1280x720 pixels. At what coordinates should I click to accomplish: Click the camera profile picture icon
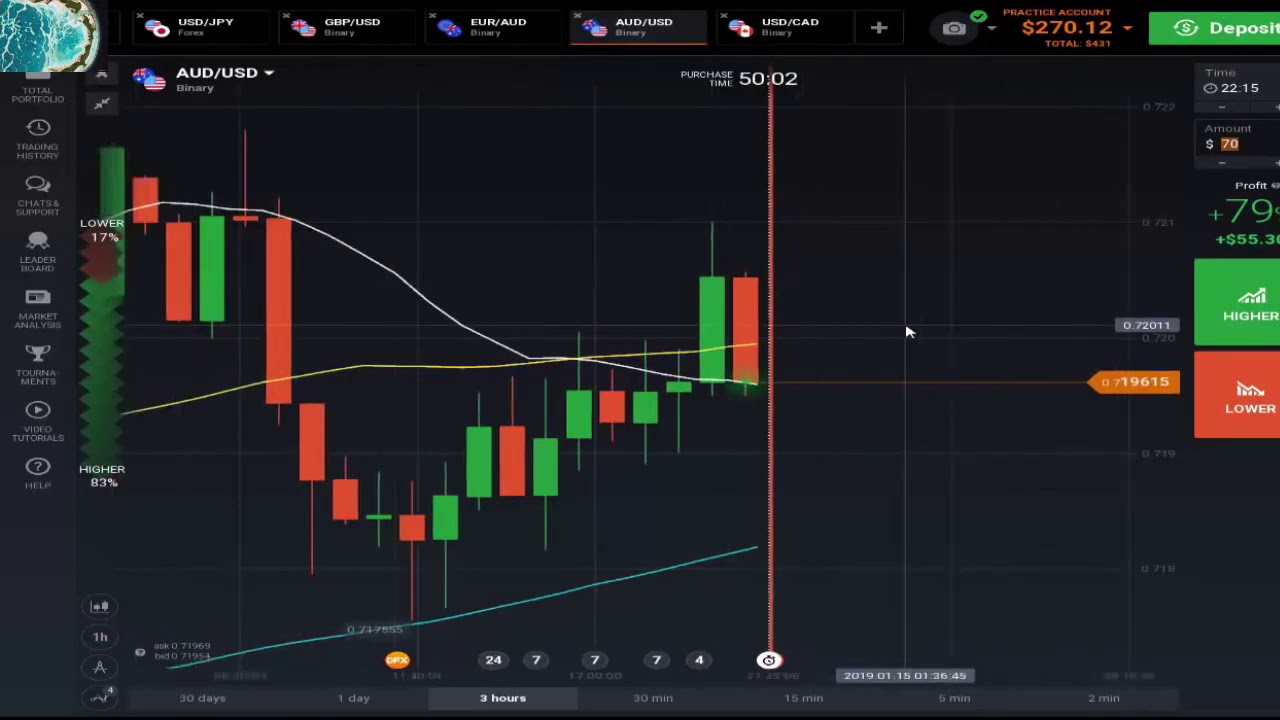[955, 28]
